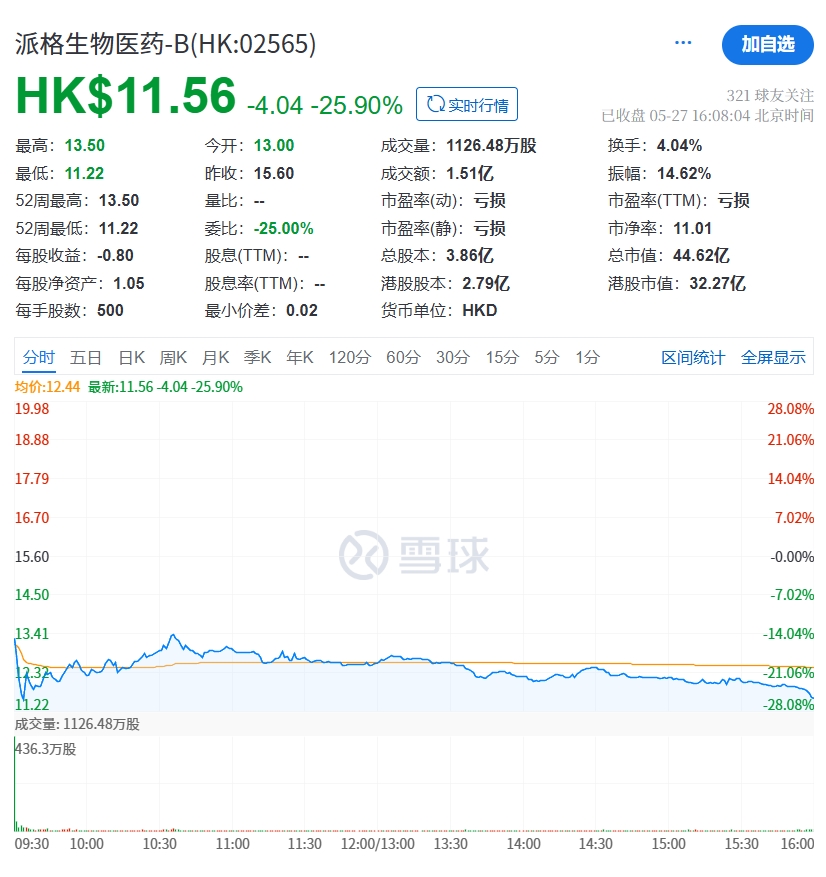Select the 30分 interval tab
The image size is (826, 877).
[453, 357]
